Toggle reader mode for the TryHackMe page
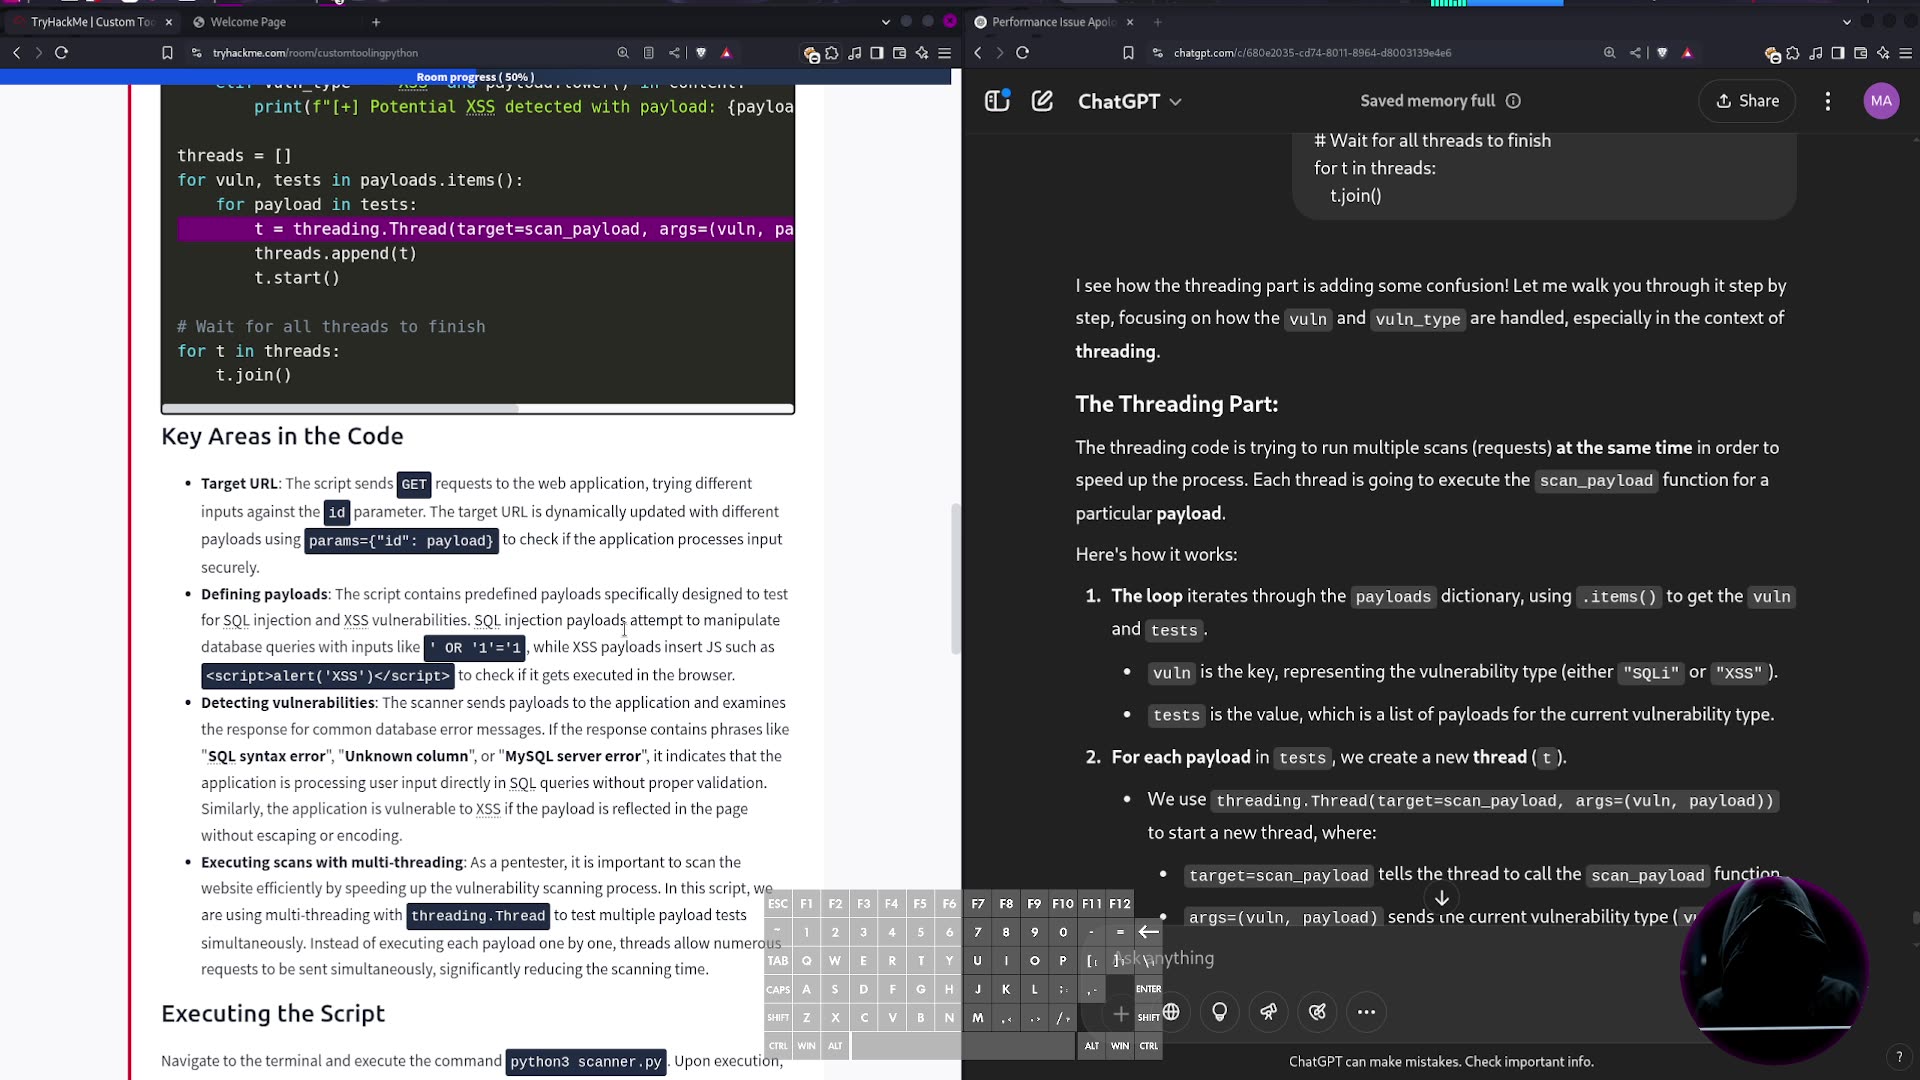Viewport: 1920px width, 1080px height. (650, 53)
